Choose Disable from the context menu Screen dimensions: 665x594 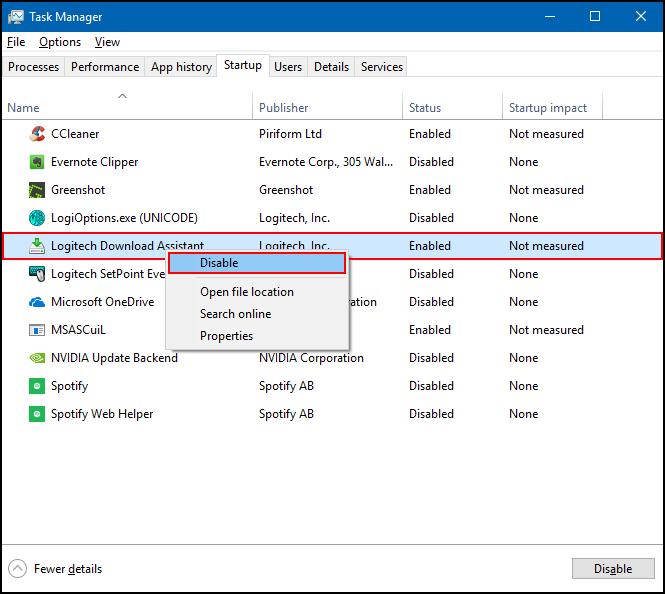tap(257, 263)
